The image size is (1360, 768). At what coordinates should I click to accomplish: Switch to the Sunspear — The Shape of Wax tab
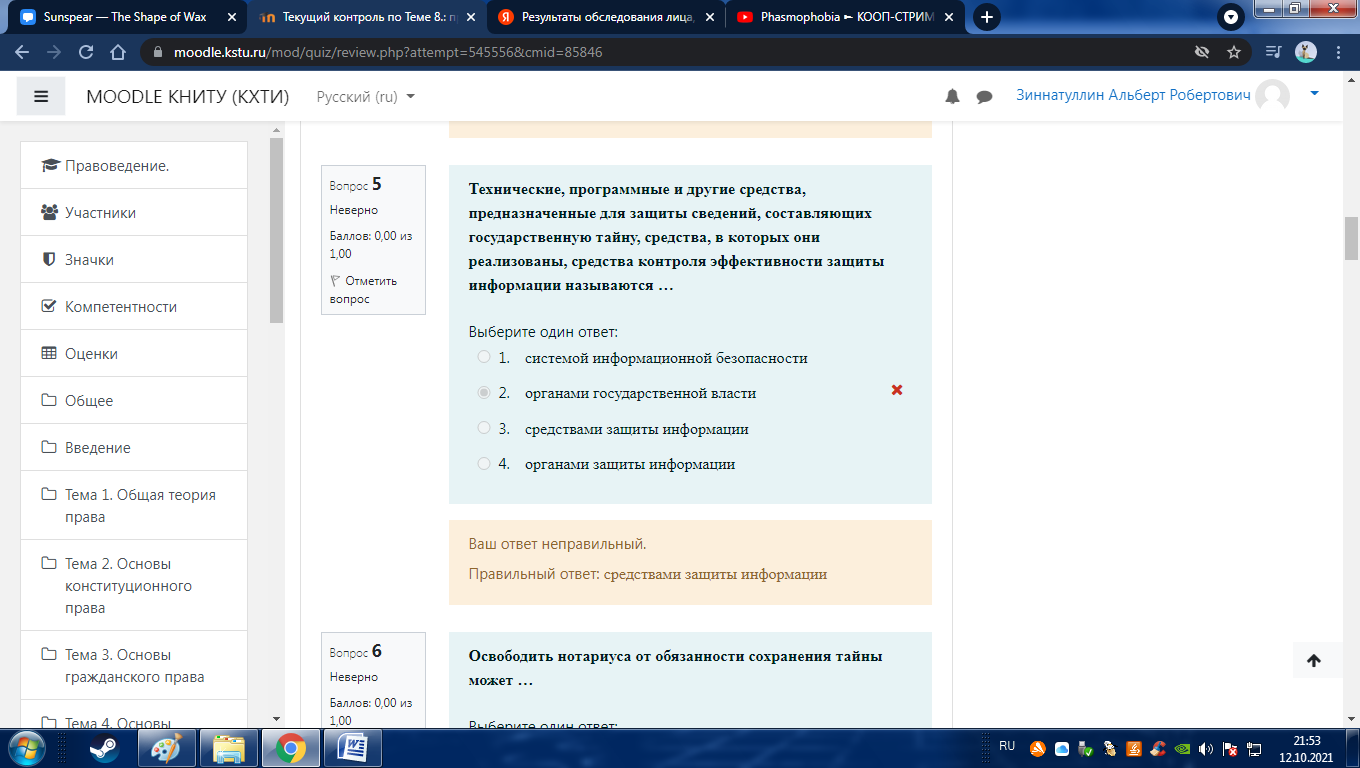tap(125, 17)
